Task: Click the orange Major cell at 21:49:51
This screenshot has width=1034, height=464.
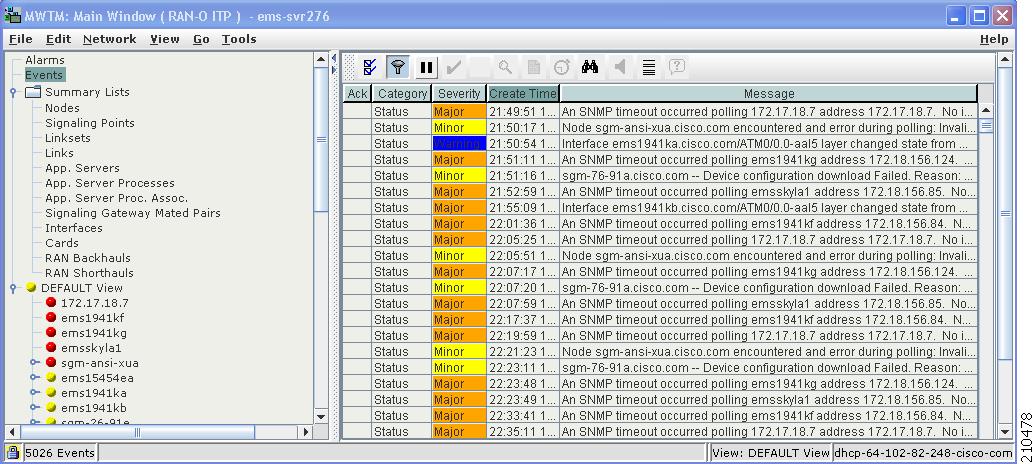Action: [459, 111]
